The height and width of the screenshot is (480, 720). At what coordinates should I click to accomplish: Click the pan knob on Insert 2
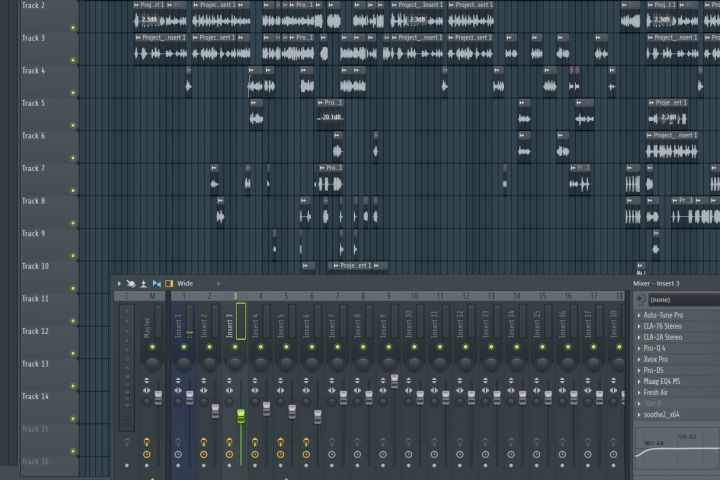click(210, 364)
